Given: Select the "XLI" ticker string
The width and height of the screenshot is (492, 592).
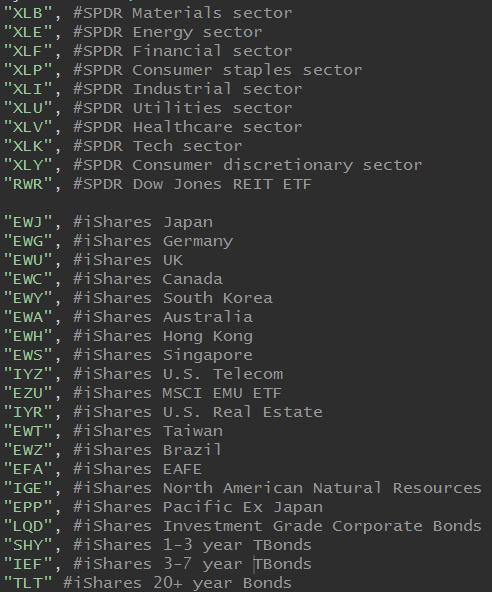Looking at the screenshot, I should [x=28, y=89].
